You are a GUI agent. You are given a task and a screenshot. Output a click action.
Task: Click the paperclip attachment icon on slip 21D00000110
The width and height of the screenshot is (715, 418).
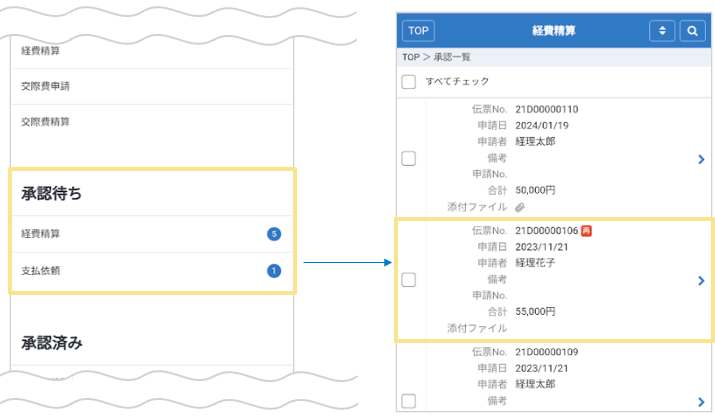(x=520, y=206)
